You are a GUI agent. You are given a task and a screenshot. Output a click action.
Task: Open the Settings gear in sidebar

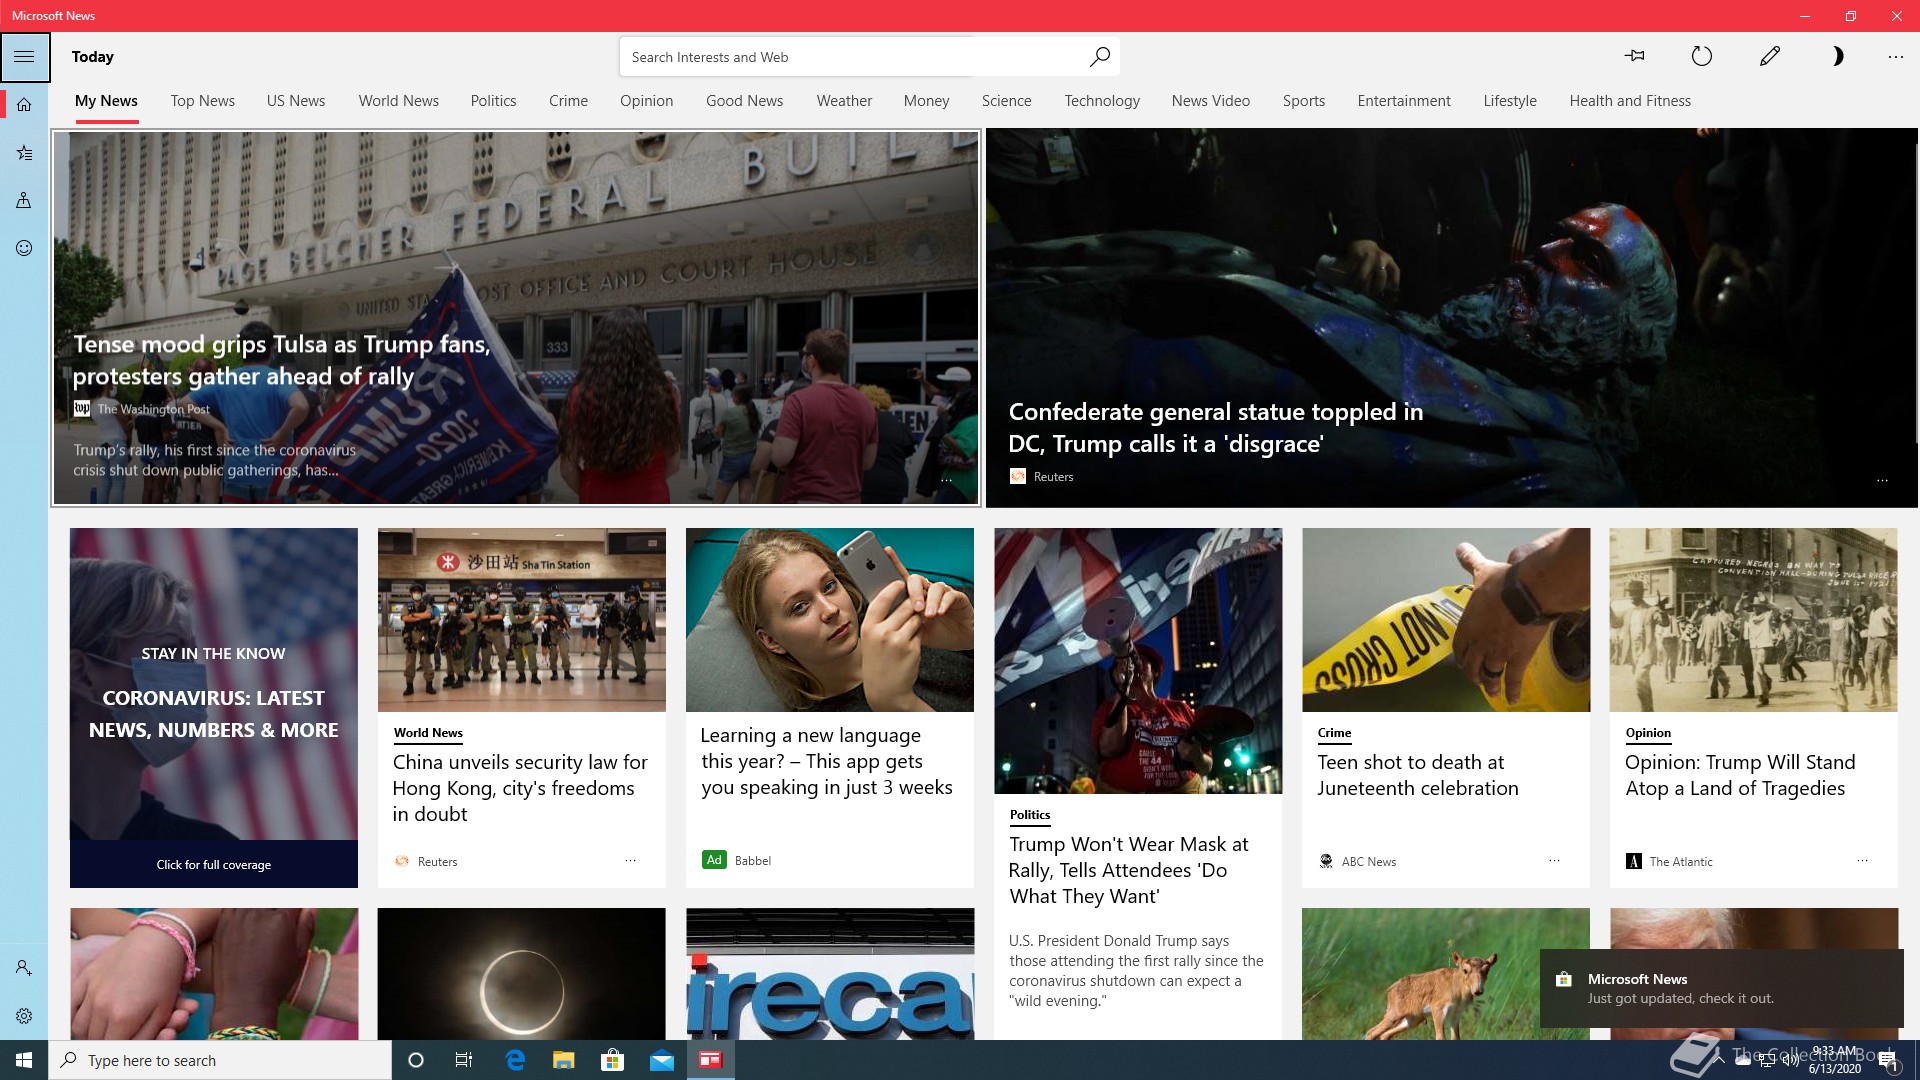(x=24, y=1016)
